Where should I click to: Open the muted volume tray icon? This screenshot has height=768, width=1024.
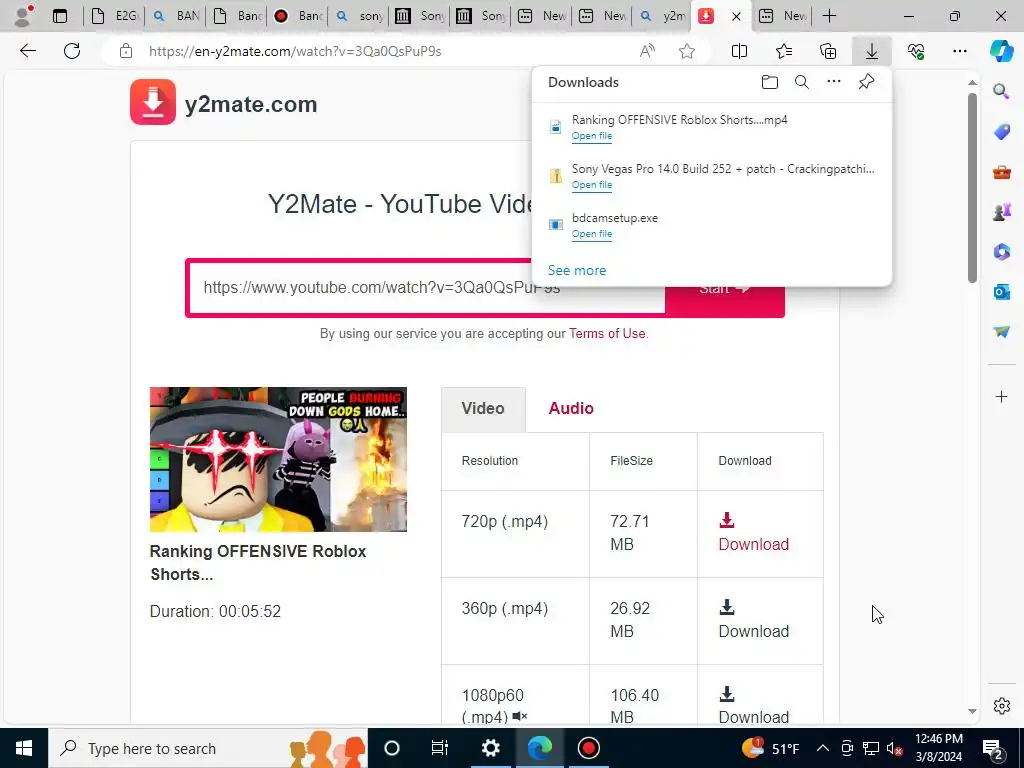(894, 748)
